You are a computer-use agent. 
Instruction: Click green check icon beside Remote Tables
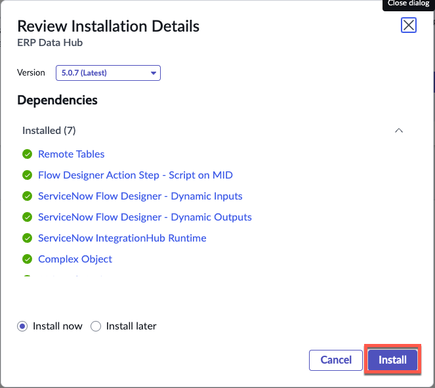click(x=27, y=154)
